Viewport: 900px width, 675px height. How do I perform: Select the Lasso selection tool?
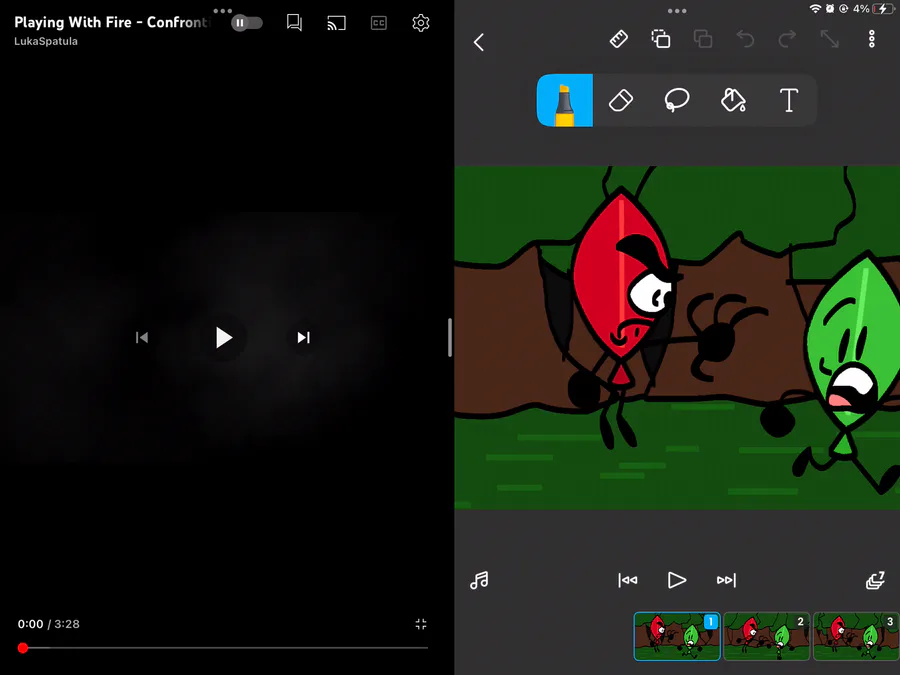[x=677, y=100]
